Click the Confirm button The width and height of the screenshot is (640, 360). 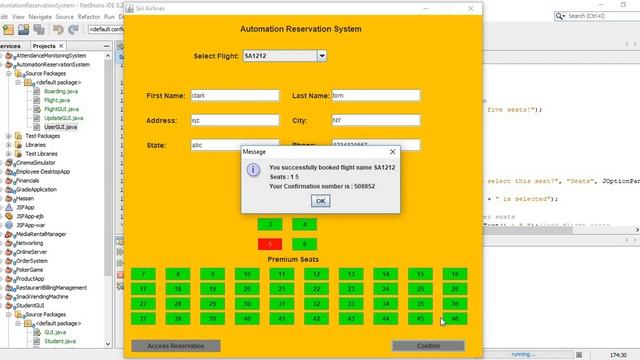pos(428,346)
